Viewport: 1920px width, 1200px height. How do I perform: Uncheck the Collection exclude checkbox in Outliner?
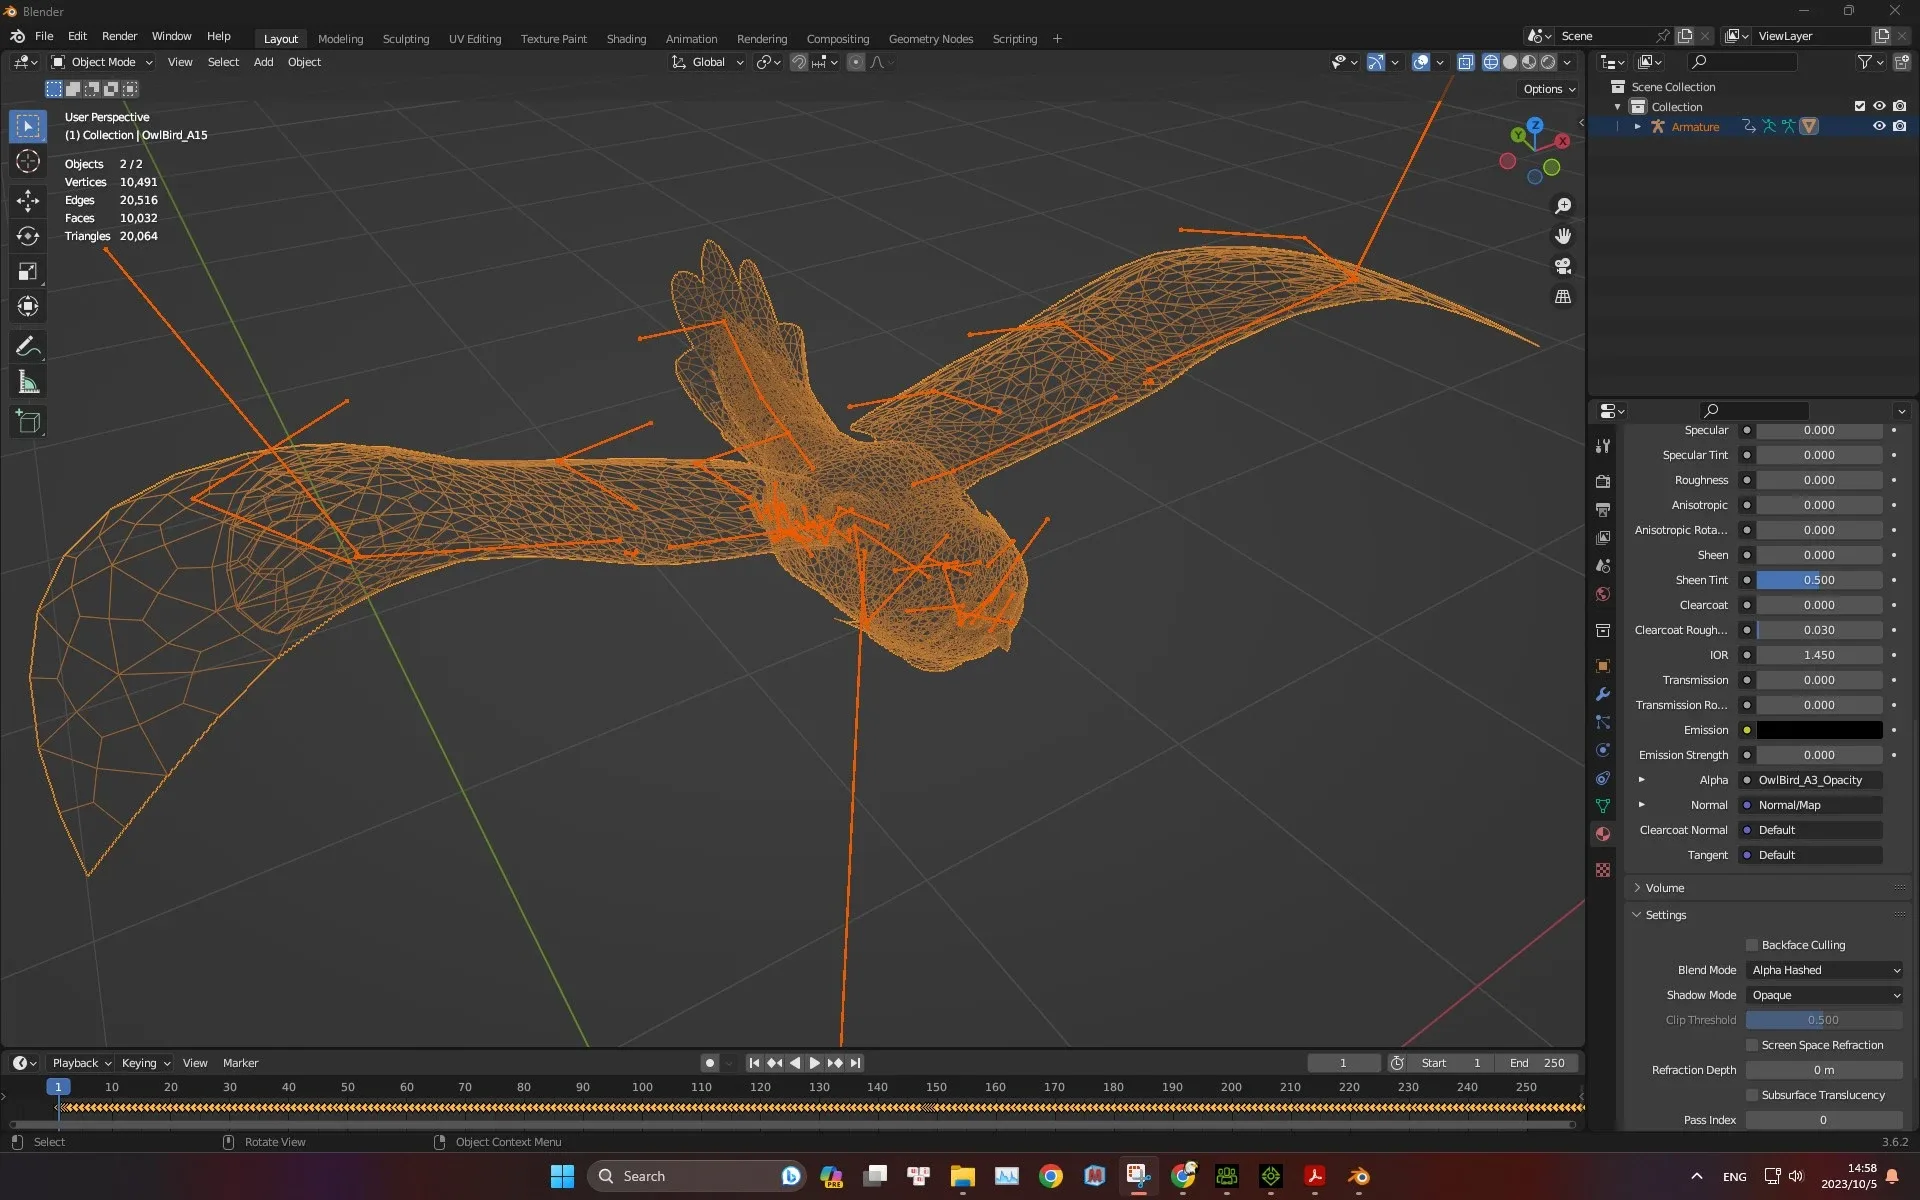coord(1860,106)
